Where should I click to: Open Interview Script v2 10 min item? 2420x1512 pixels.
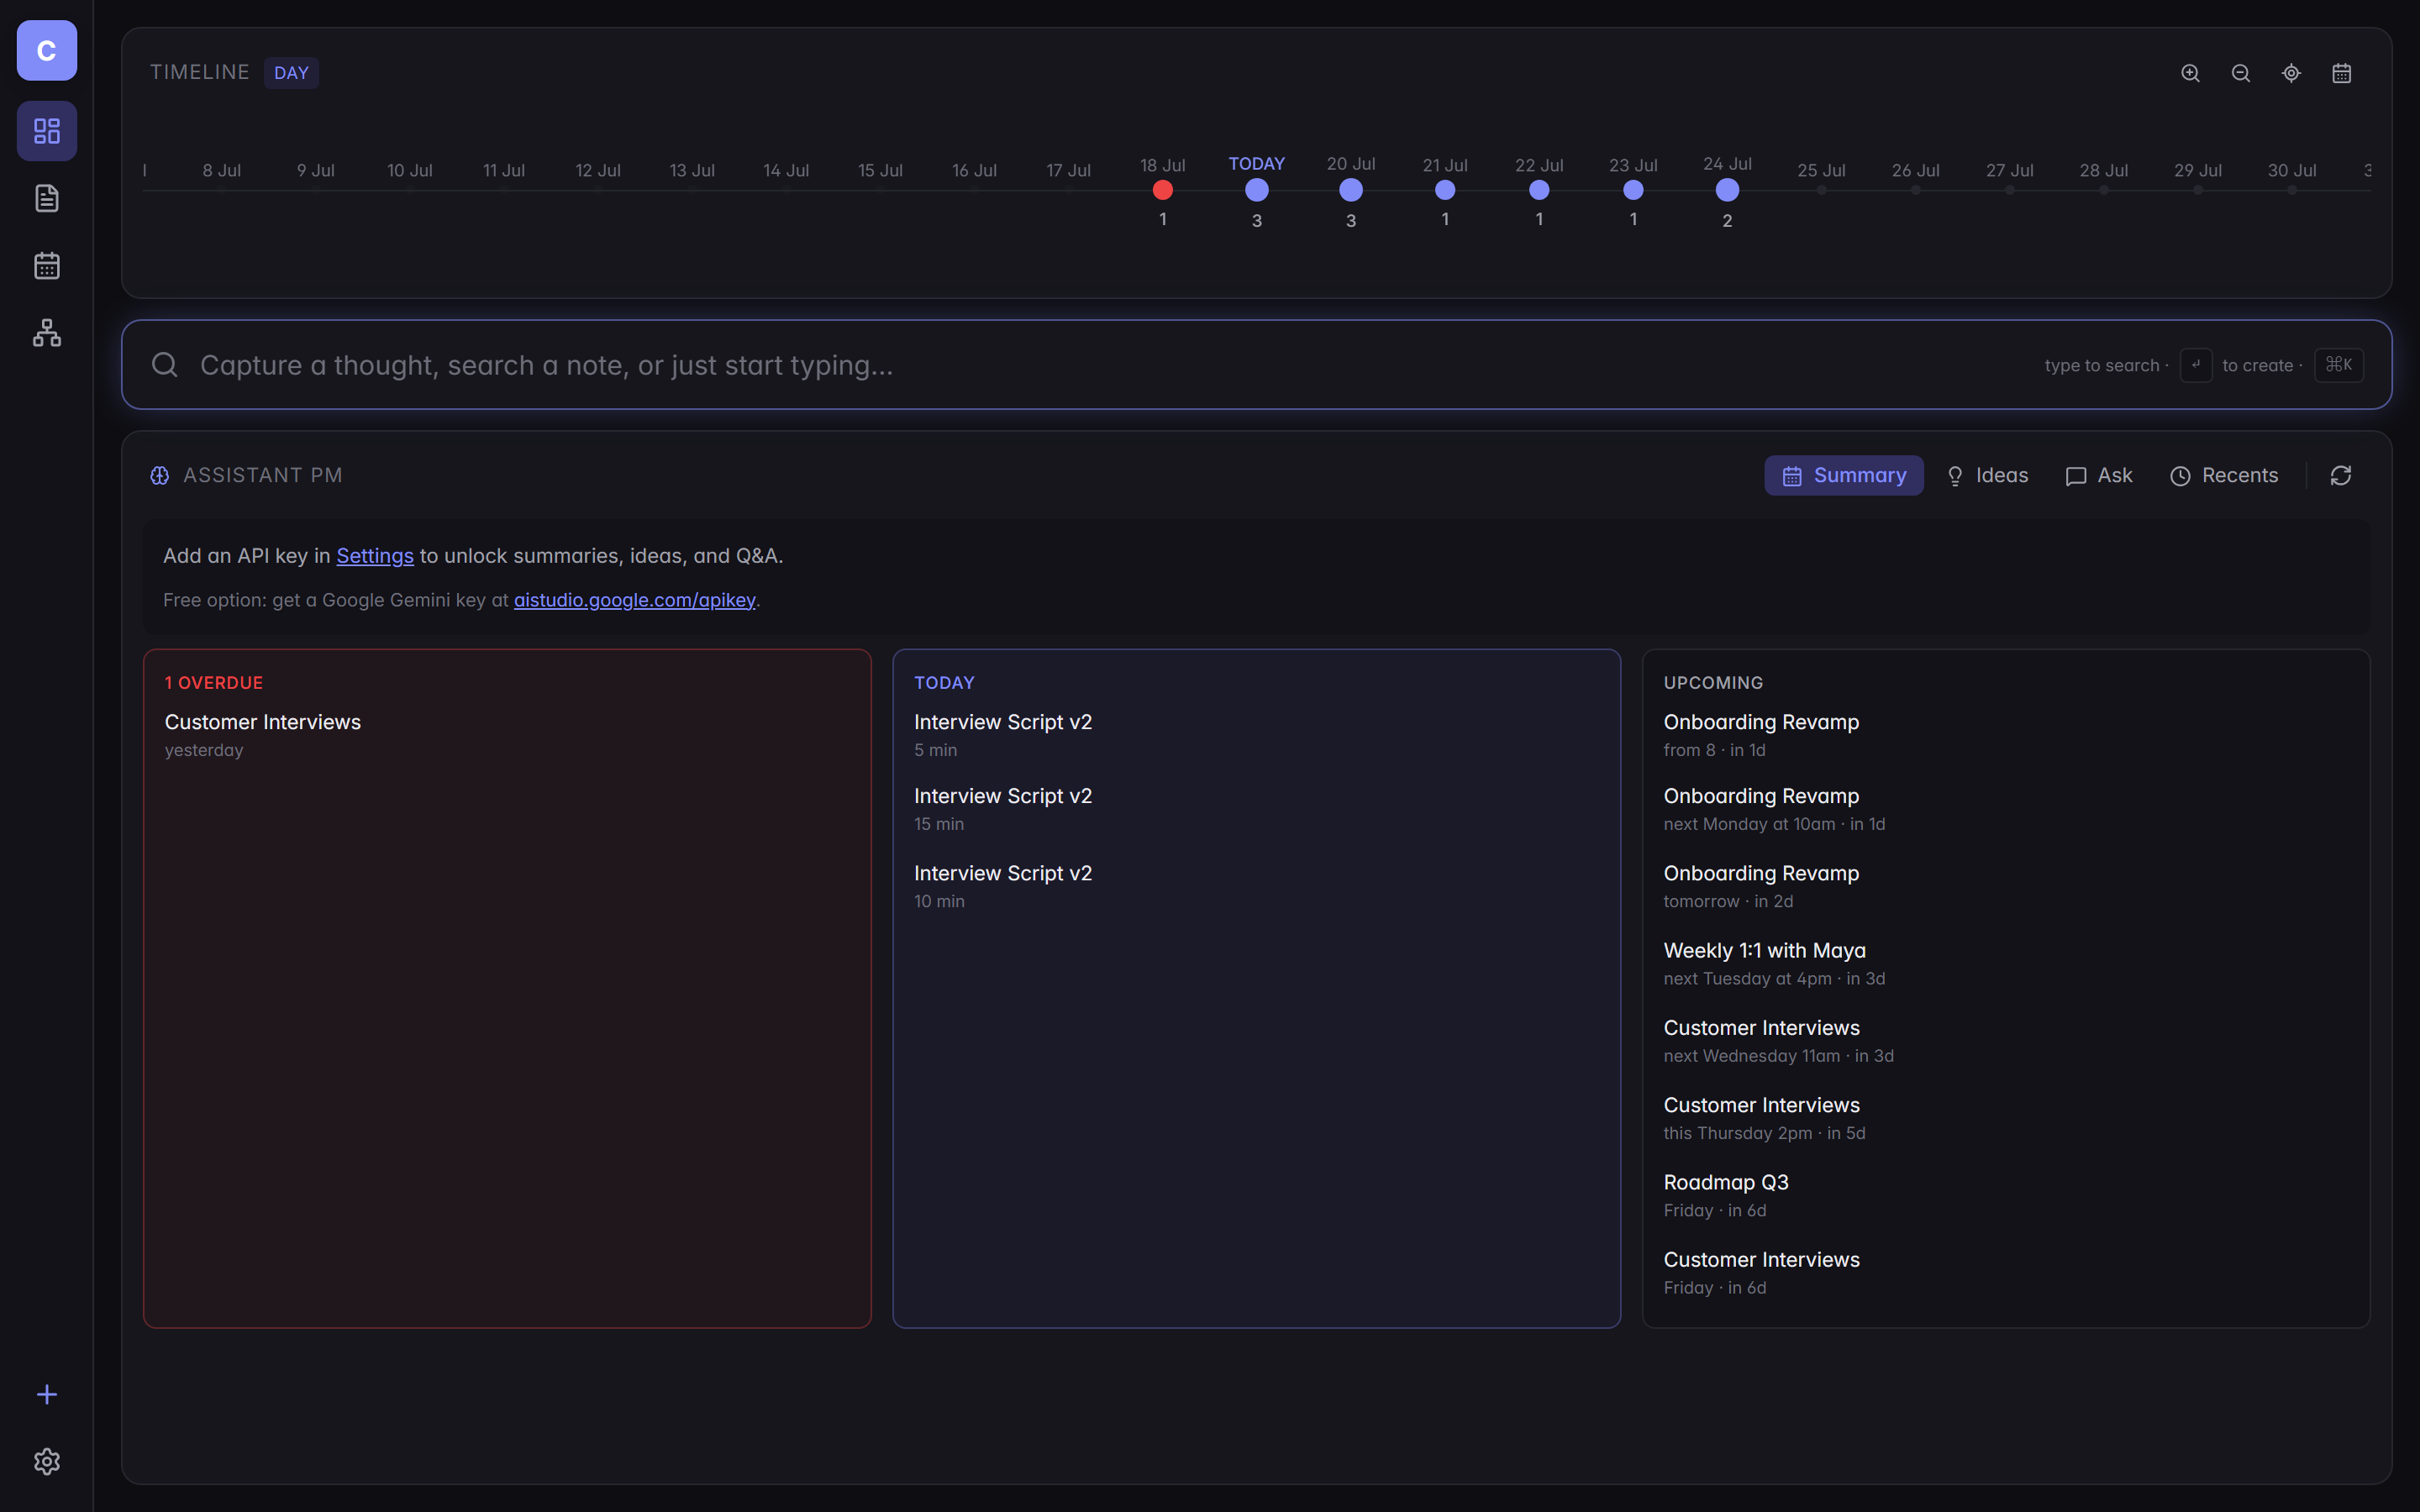pyautogui.click(x=1256, y=886)
